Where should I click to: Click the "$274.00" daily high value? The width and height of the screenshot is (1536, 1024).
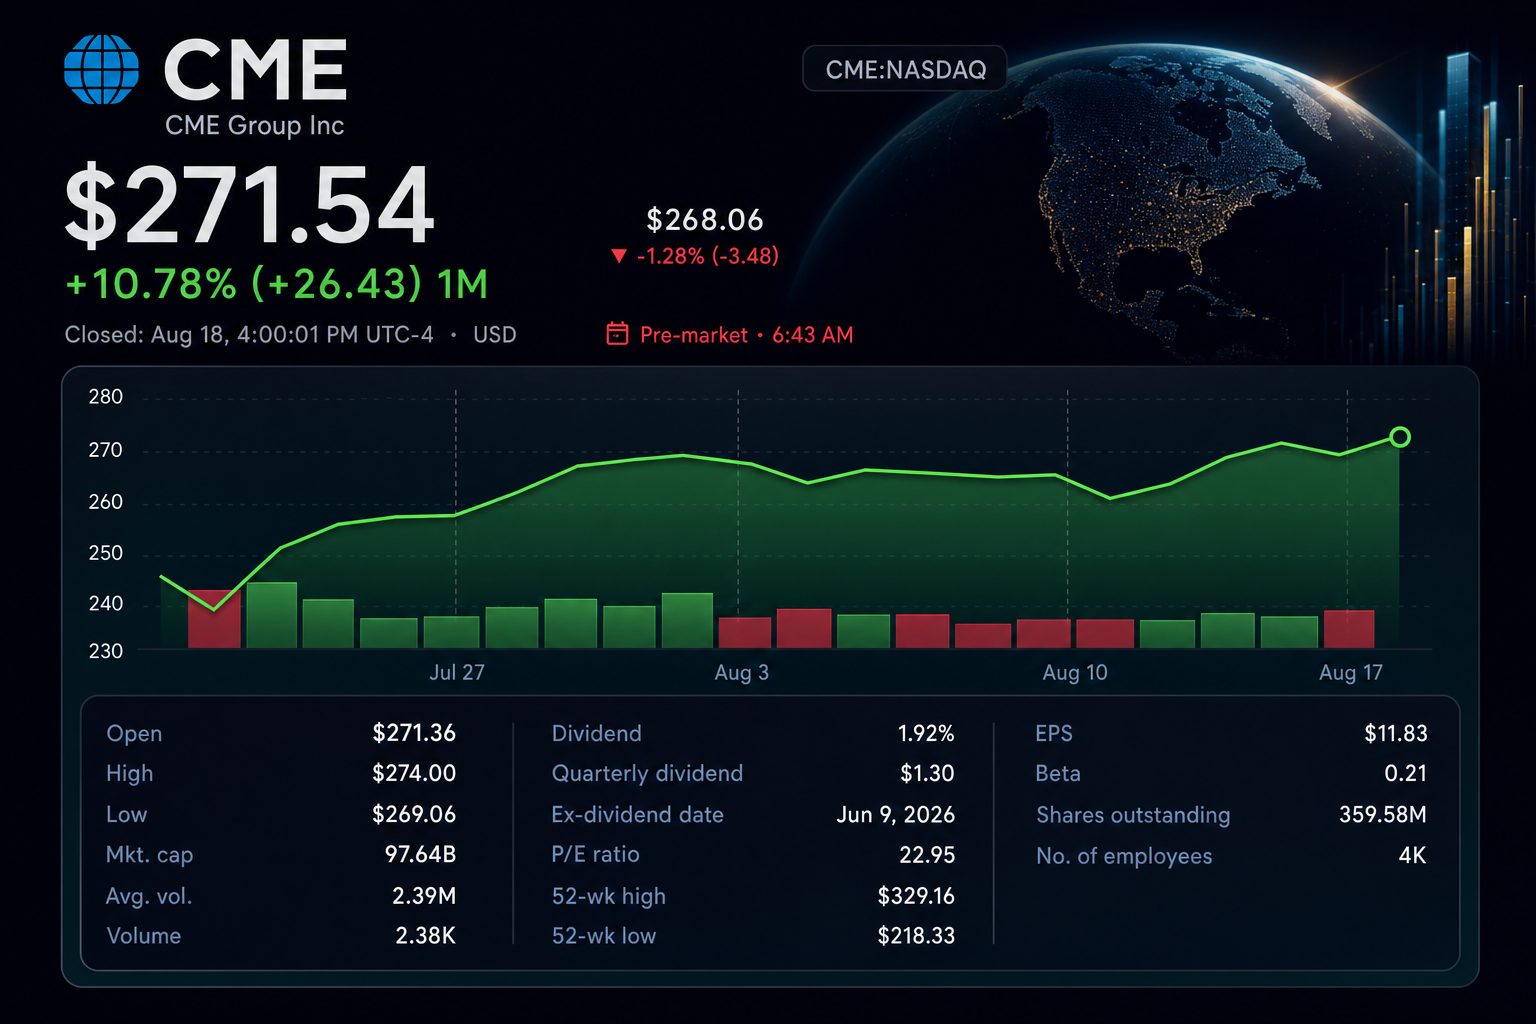[414, 773]
